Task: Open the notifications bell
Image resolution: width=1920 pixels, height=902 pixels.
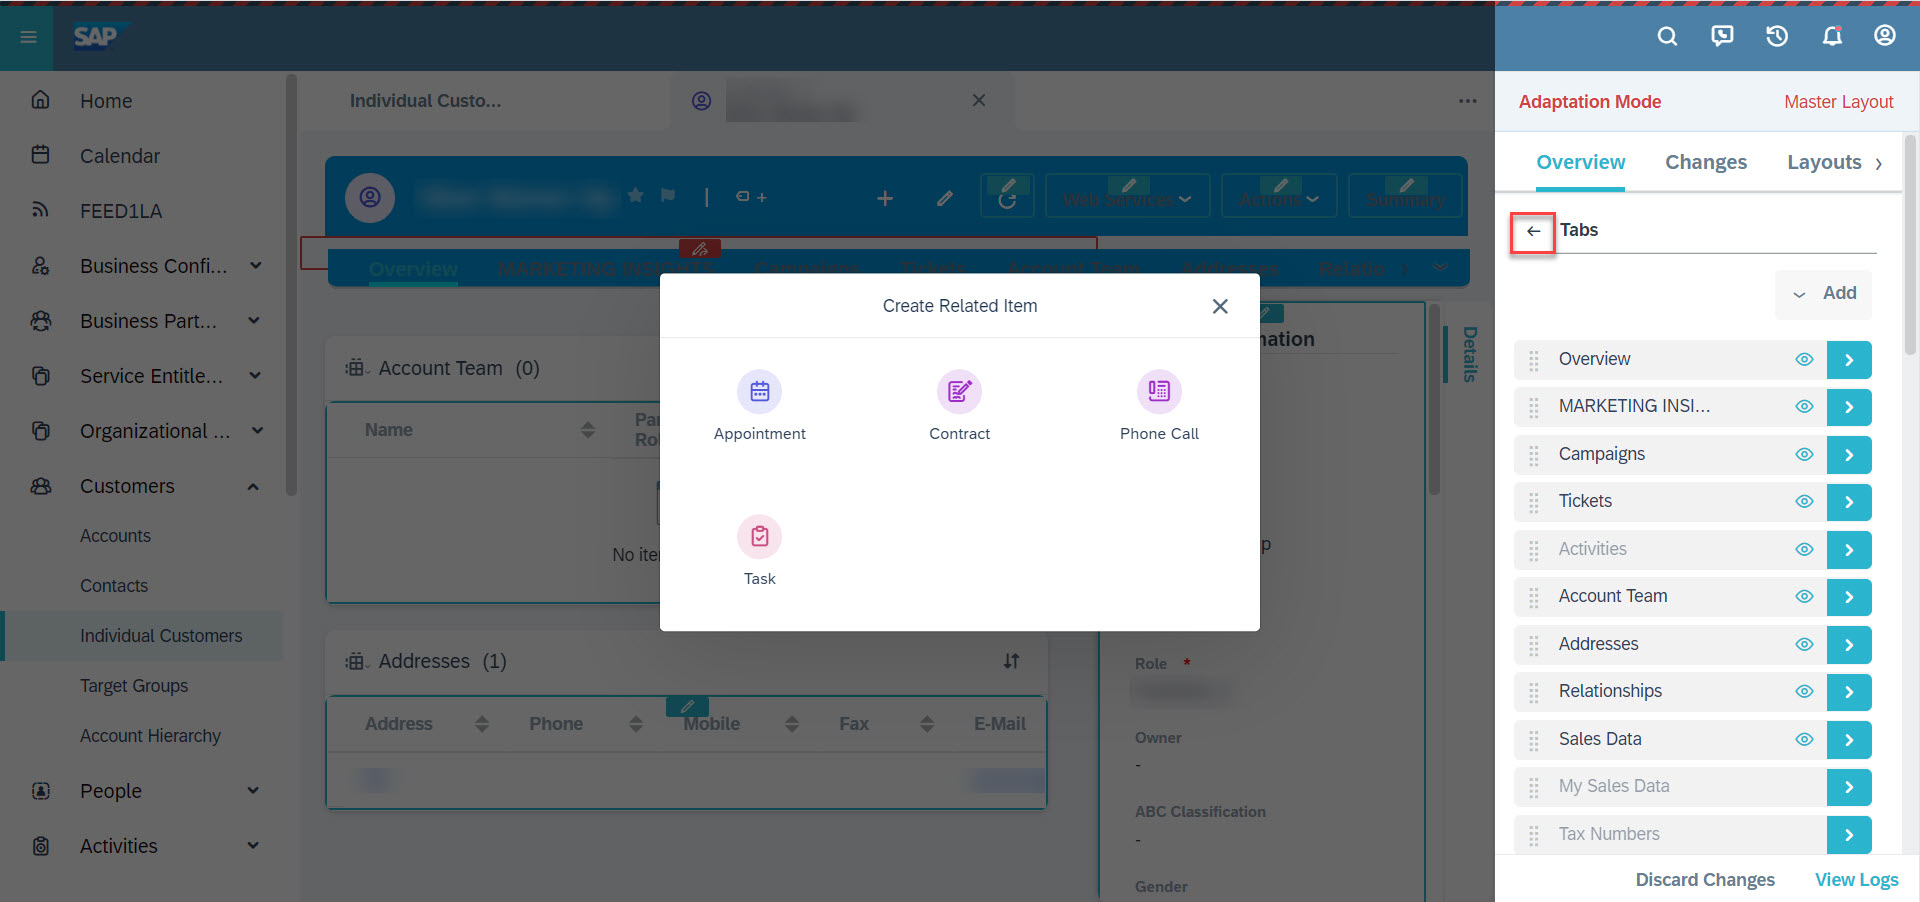Action: [x=1832, y=36]
